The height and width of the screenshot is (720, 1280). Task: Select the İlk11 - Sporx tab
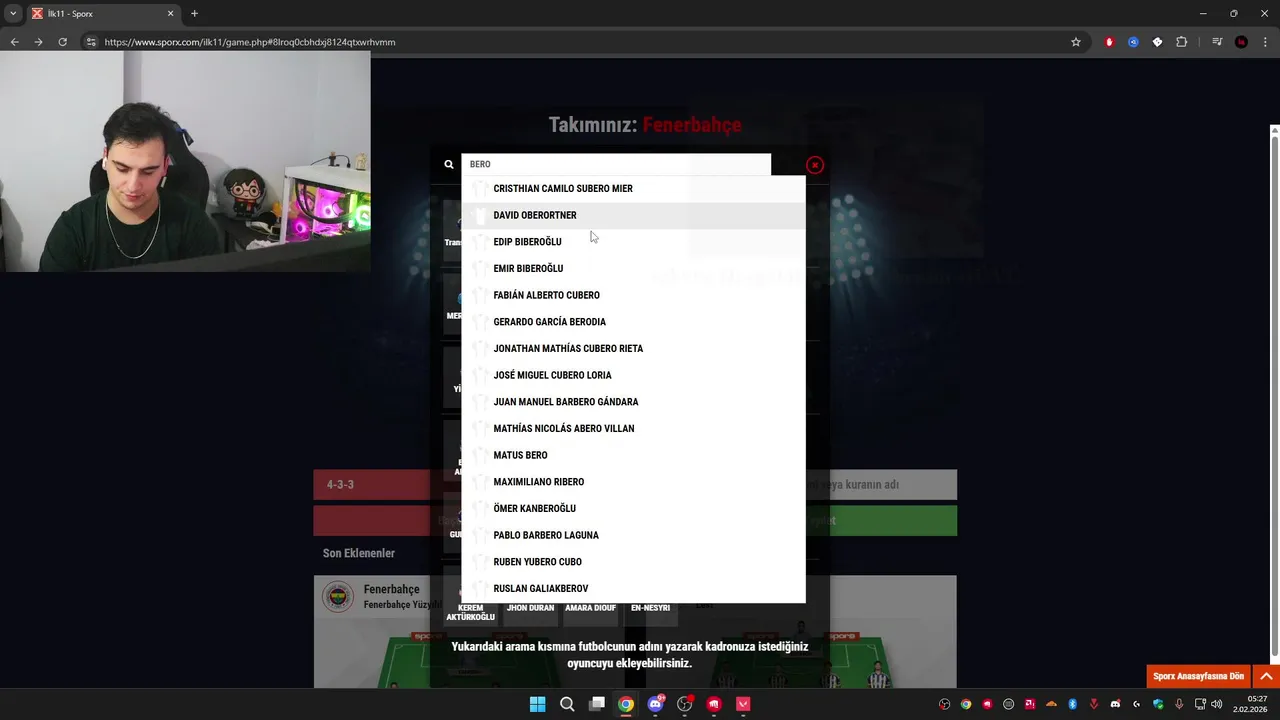102,14
